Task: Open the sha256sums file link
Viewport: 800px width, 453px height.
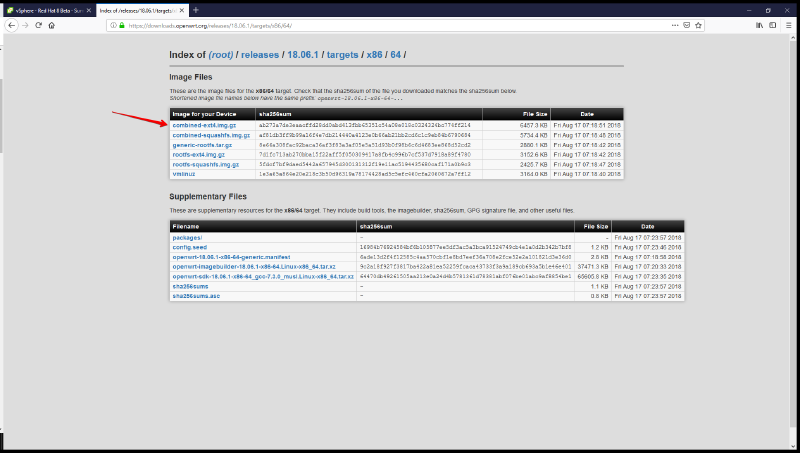Action: (190, 286)
